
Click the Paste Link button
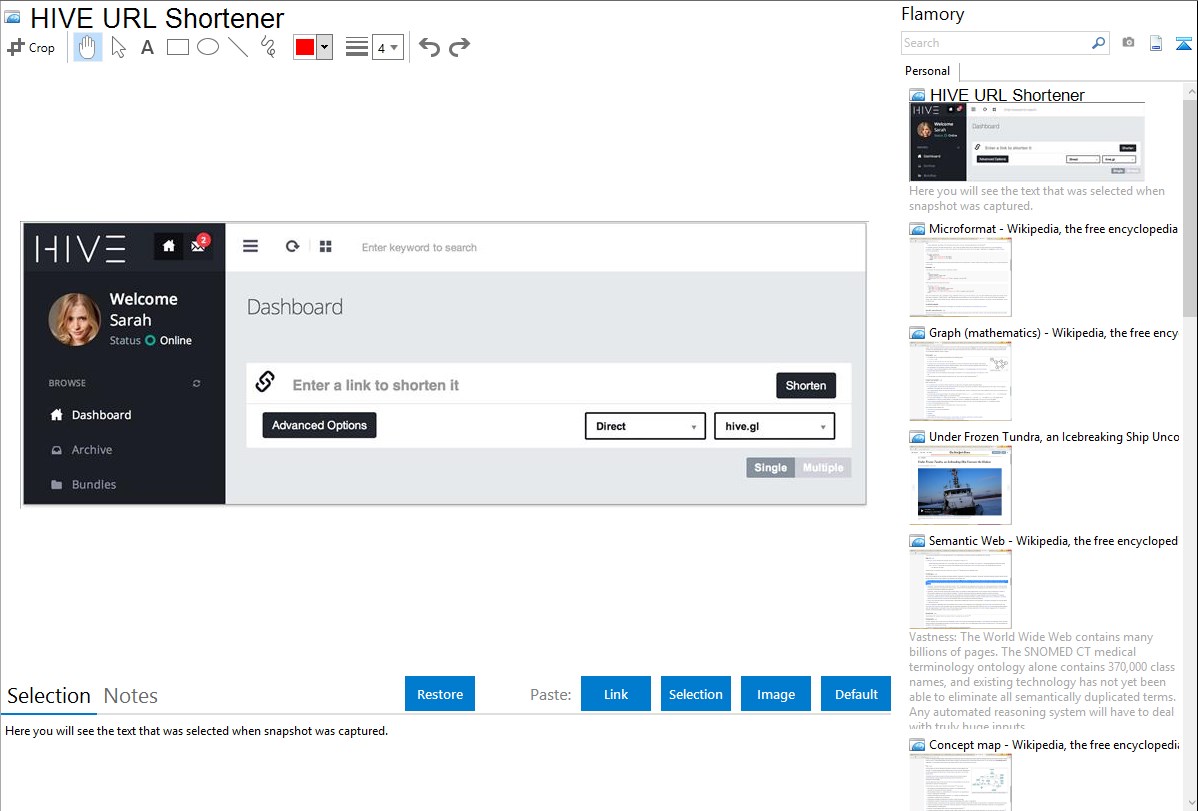point(616,694)
